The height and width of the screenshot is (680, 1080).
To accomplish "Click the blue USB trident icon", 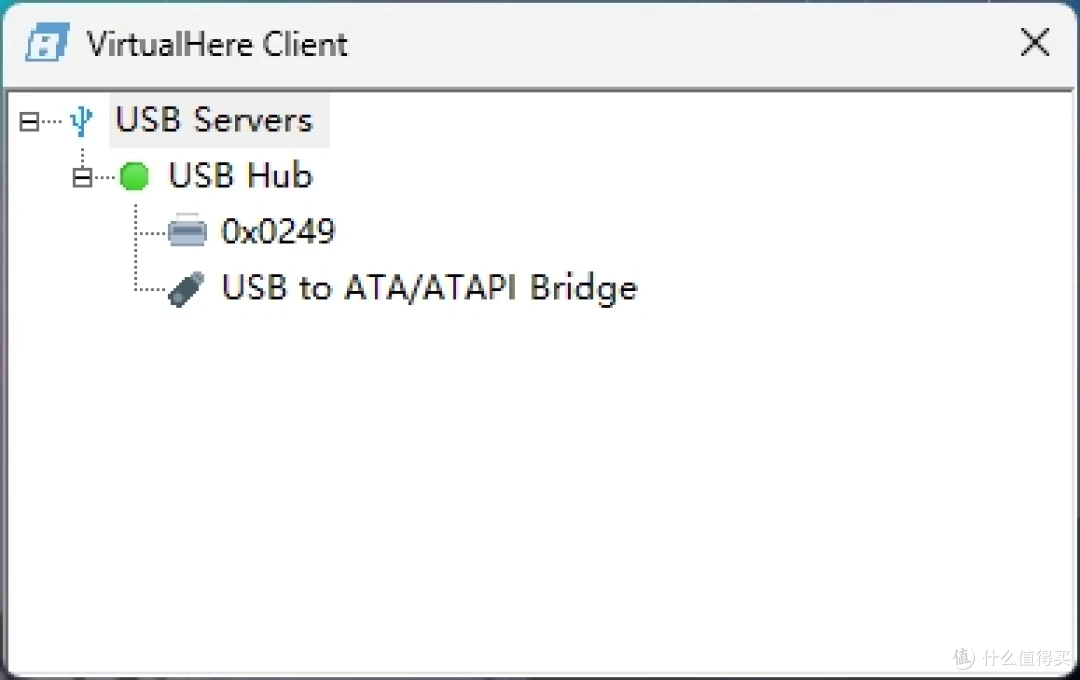I will [x=81, y=121].
